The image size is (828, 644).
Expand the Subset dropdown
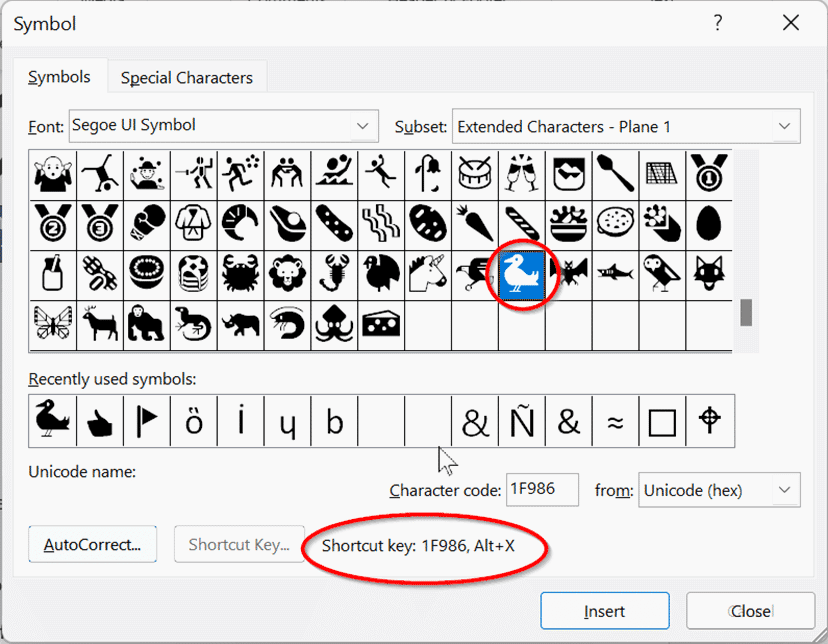[x=782, y=126]
